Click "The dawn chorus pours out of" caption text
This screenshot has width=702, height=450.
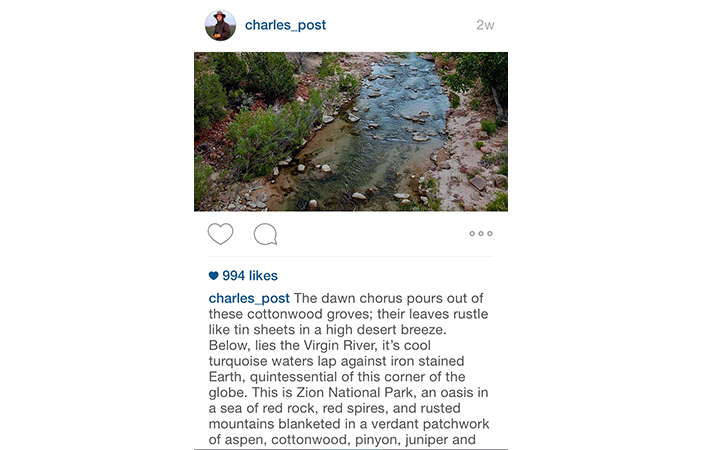click(389, 298)
